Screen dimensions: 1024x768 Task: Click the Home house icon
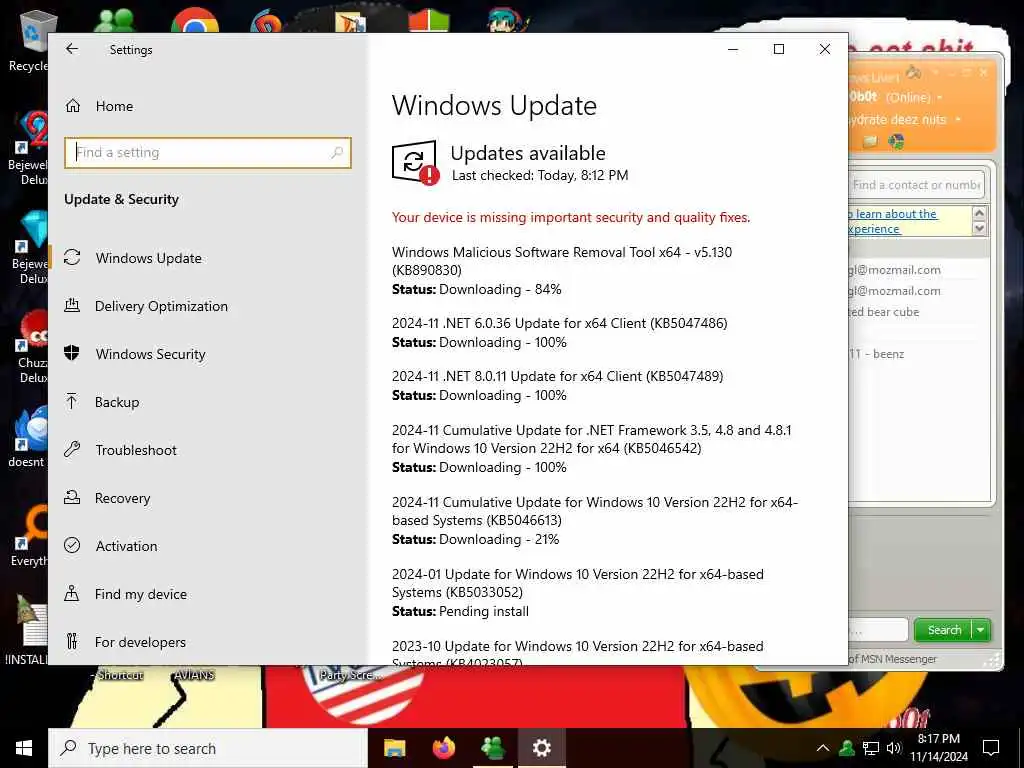click(72, 106)
